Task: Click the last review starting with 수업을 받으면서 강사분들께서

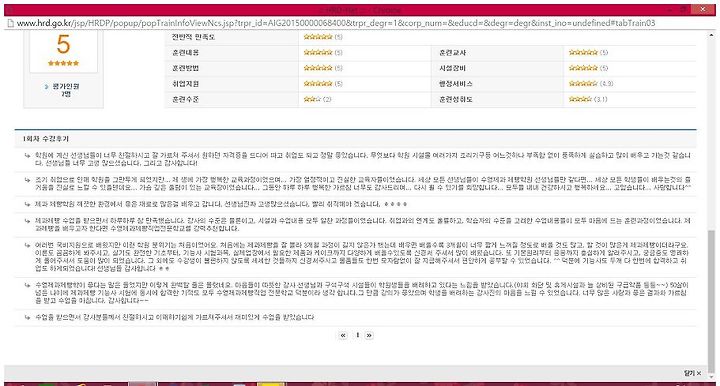Action: (x=174, y=317)
